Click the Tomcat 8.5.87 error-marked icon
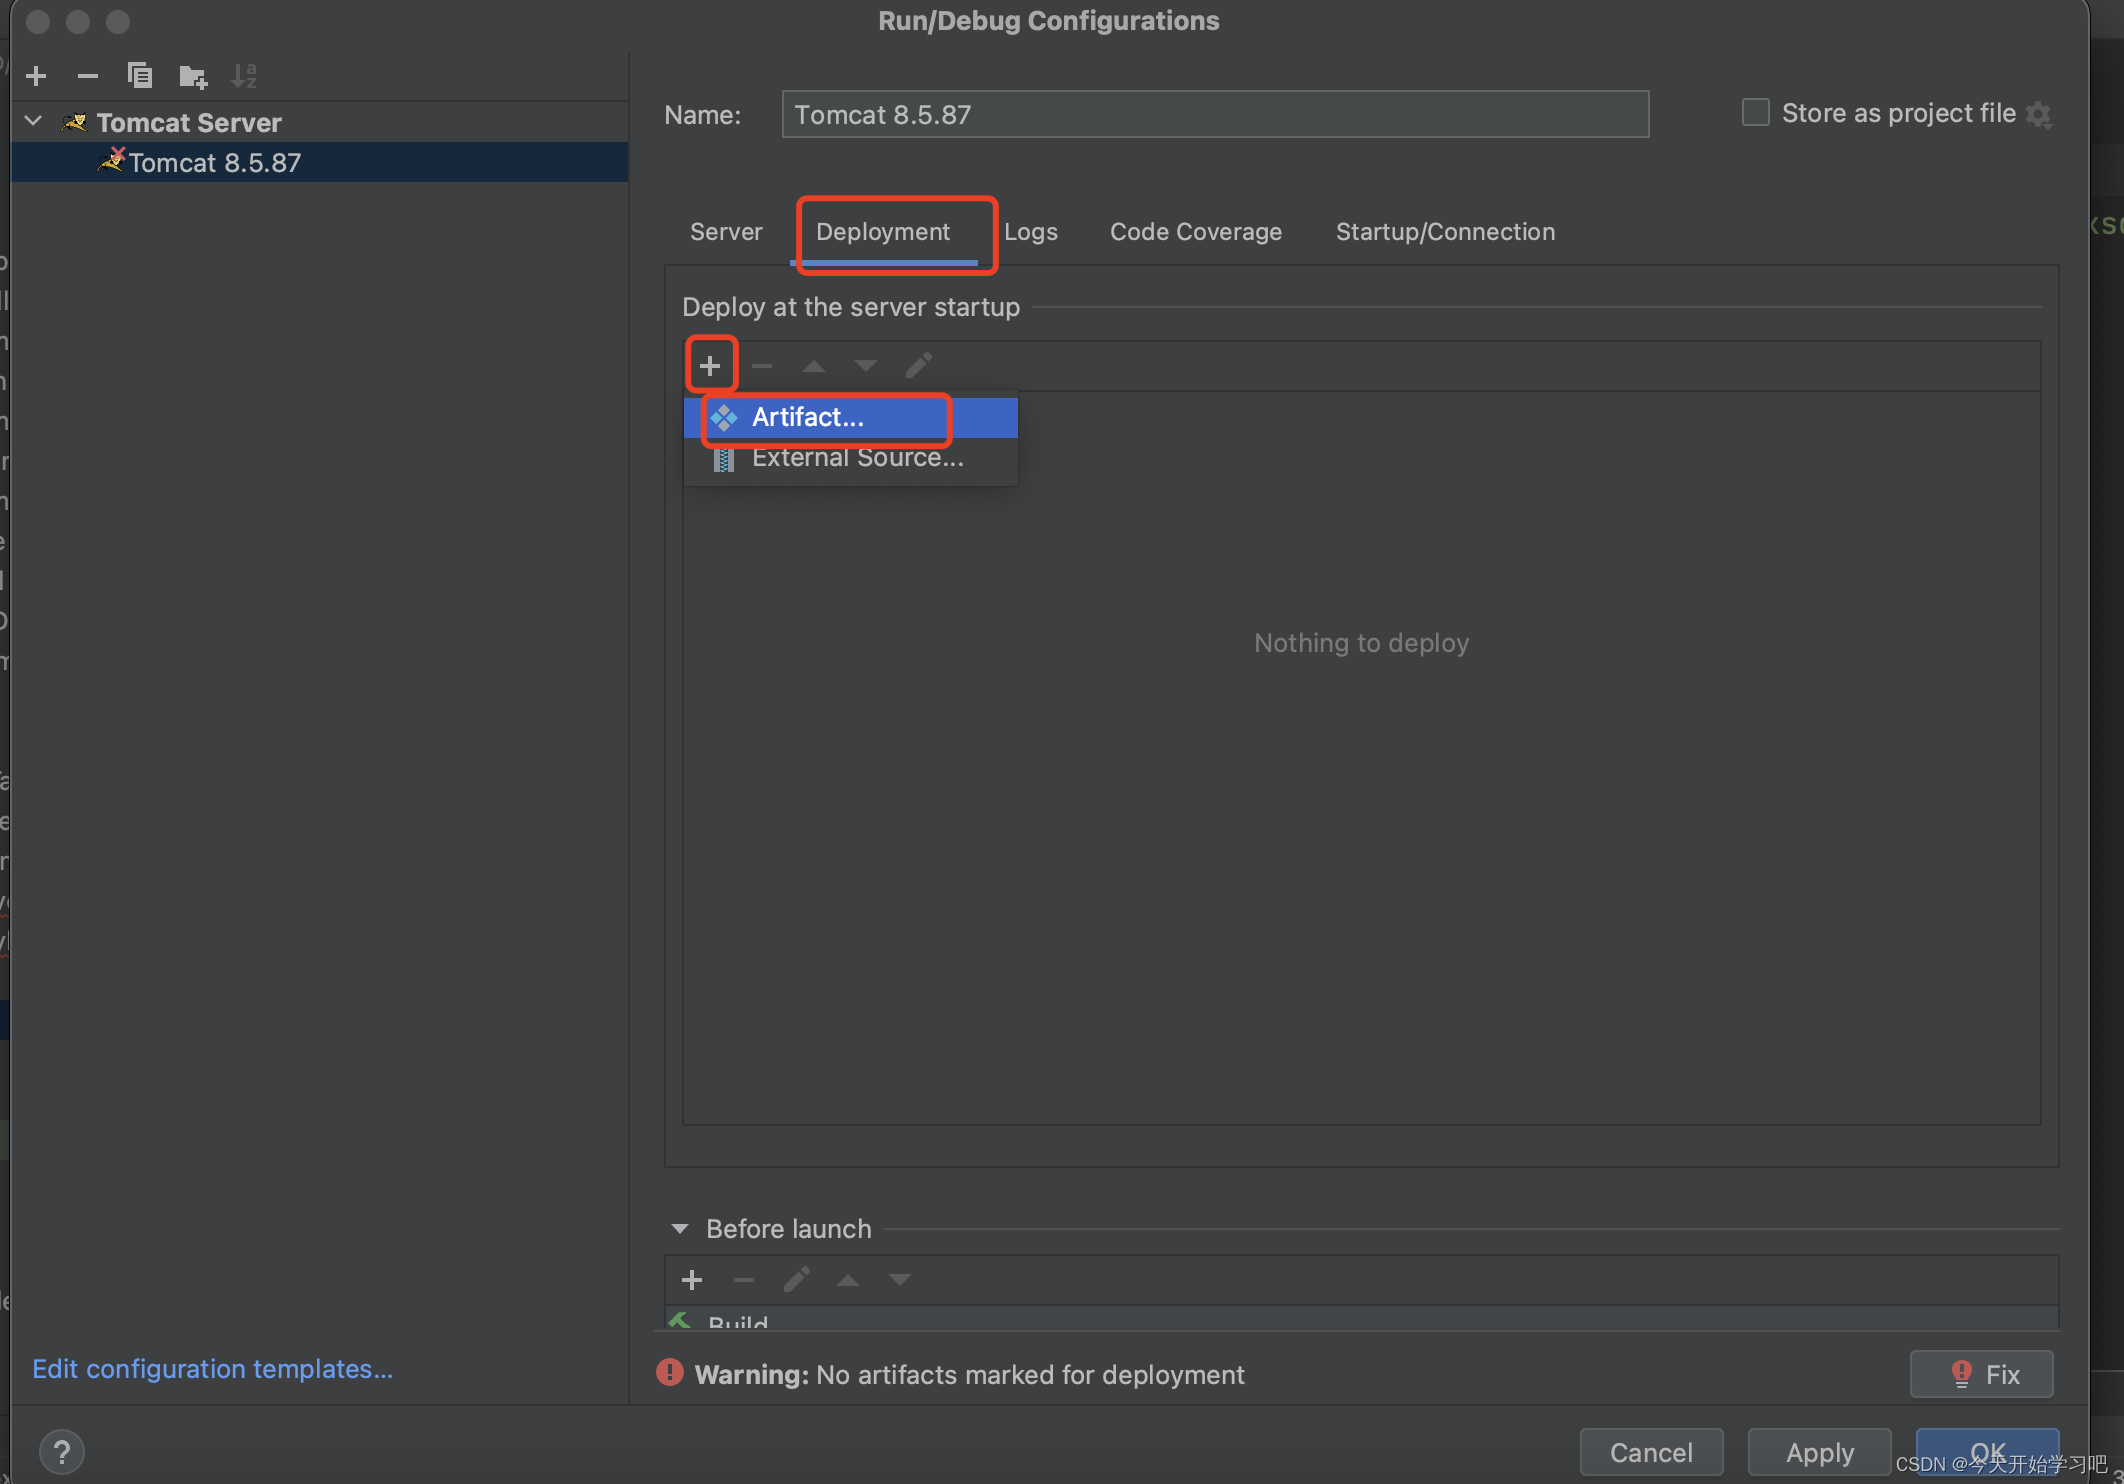The image size is (2124, 1484). [x=112, y=160]
